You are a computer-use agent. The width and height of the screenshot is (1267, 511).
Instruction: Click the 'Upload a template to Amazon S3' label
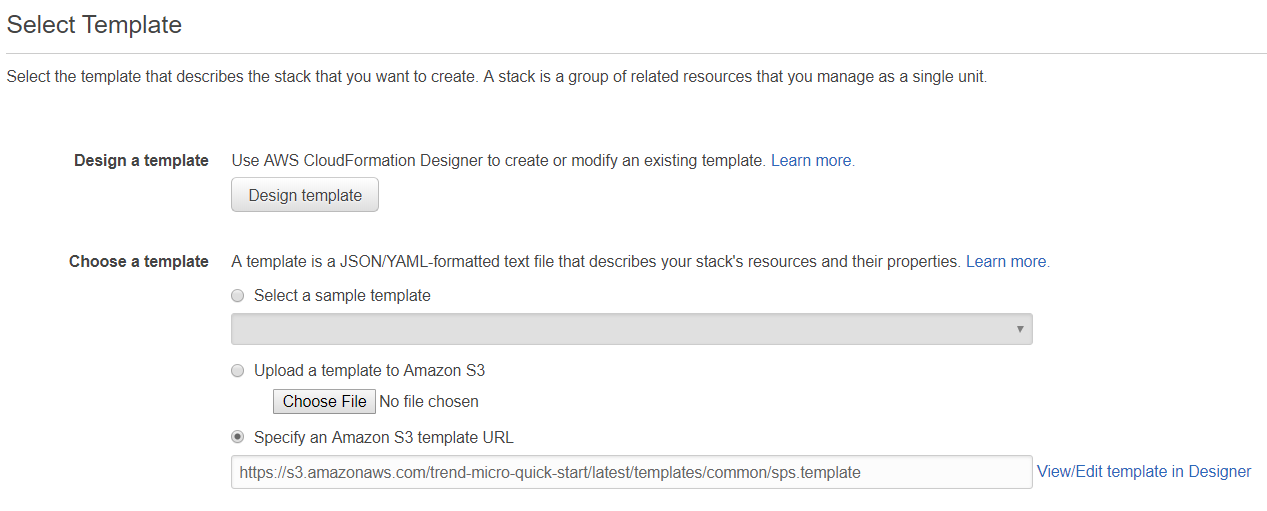[369, 371]
